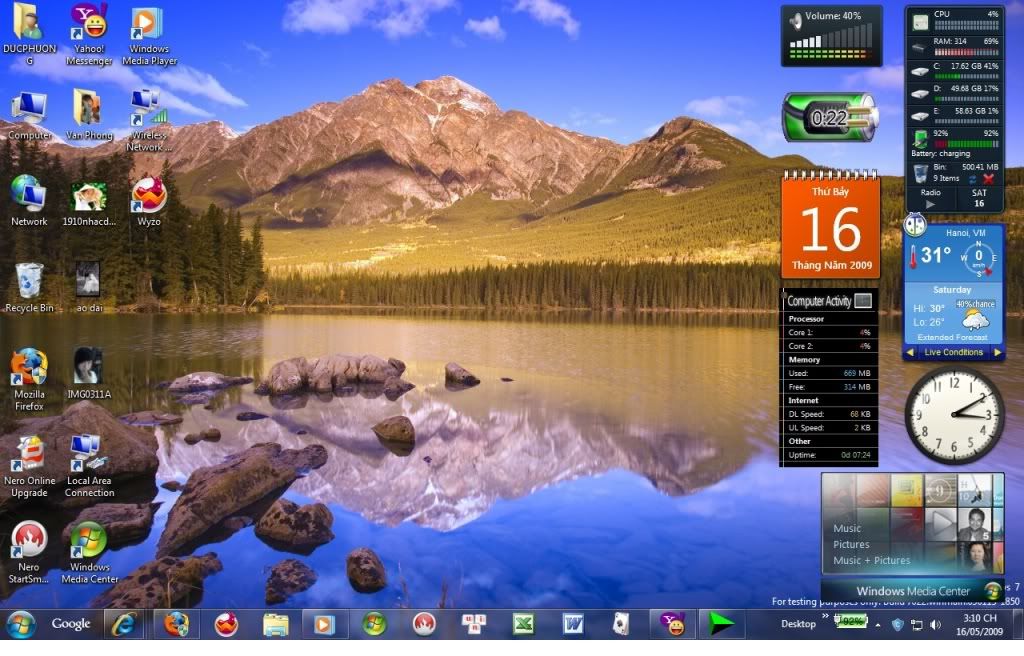
Task: Open the calendar gadget showing 16
Action: point(831,225)
